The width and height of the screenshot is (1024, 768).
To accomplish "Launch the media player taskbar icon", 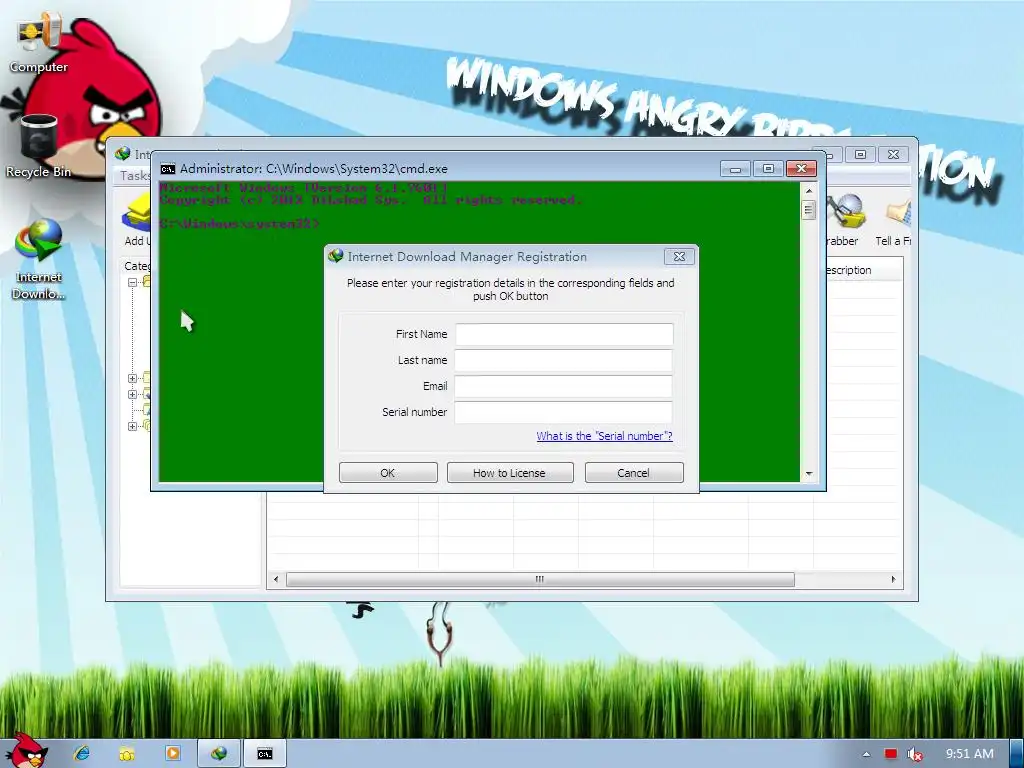I will tap(173, 753).
